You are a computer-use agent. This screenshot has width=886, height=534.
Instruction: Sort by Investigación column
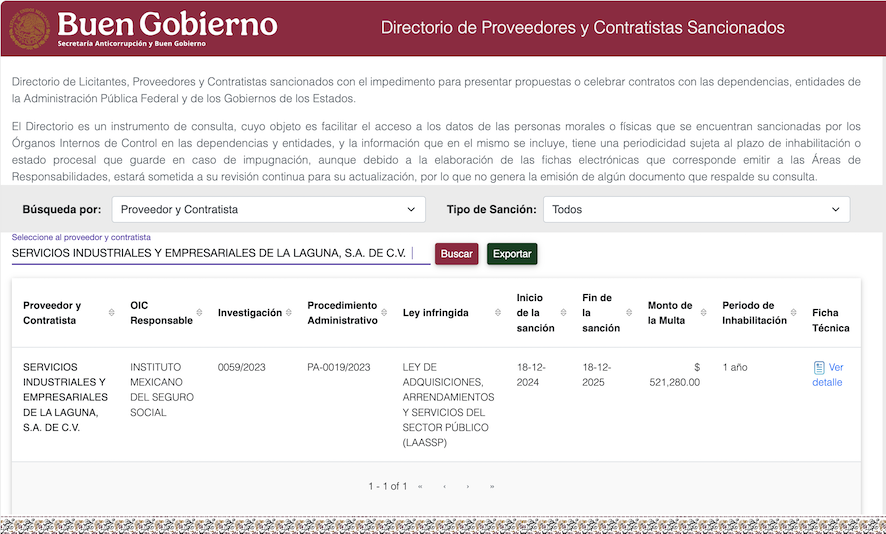pyautogui.click(x=289, y=313)
